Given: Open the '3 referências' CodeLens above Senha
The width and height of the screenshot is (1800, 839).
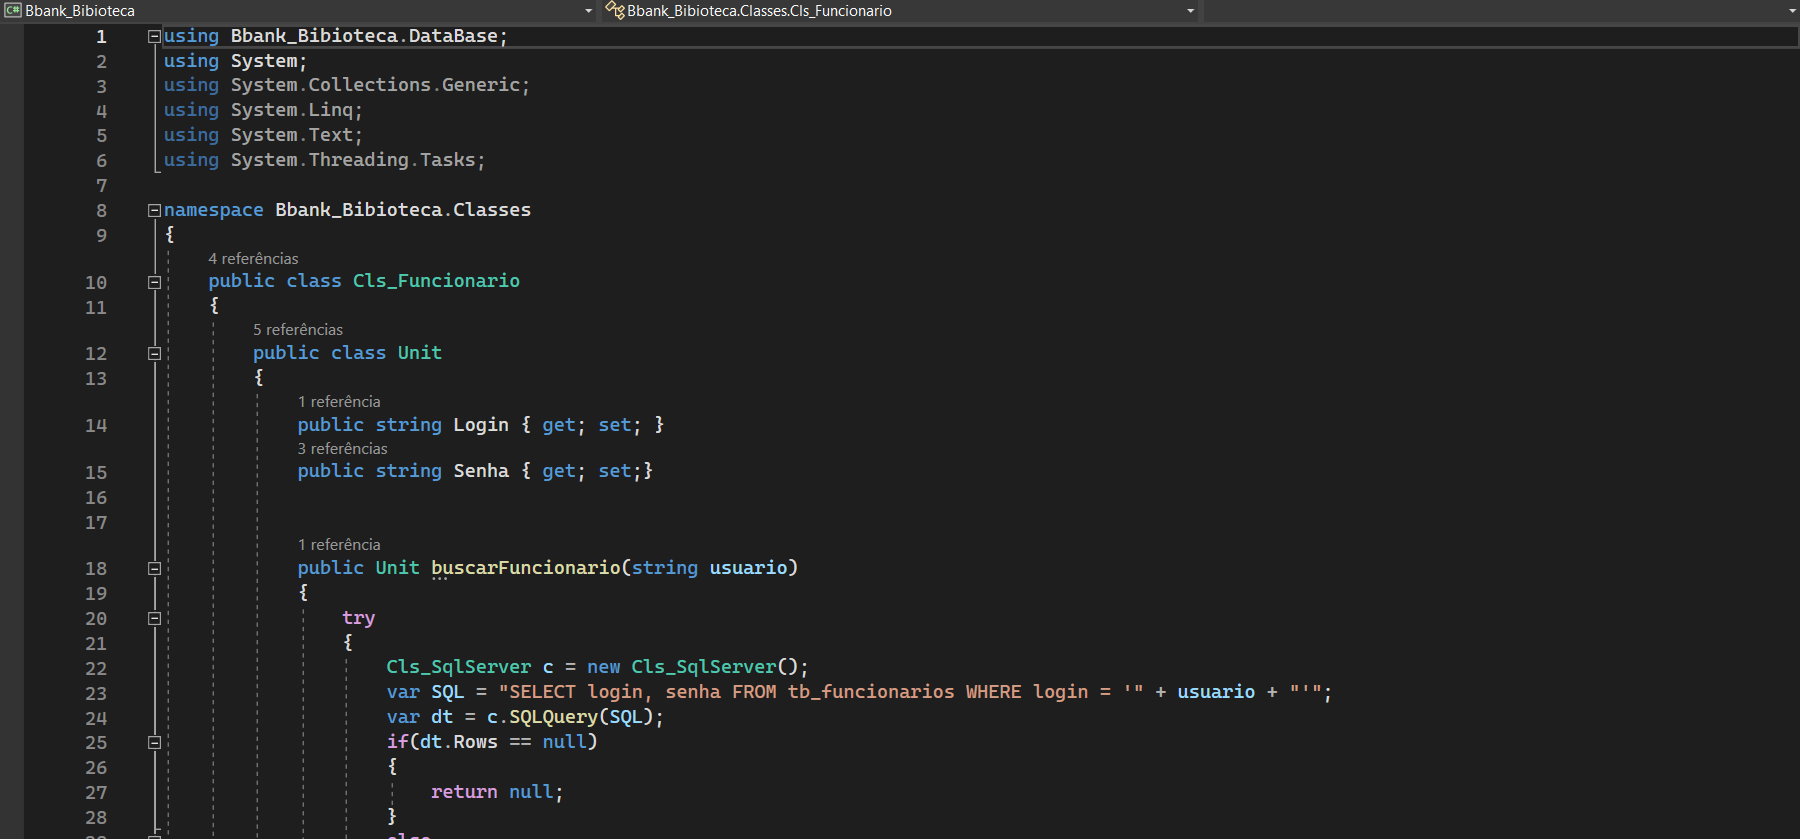Looking at the screenshot, I should pos(342,449).
